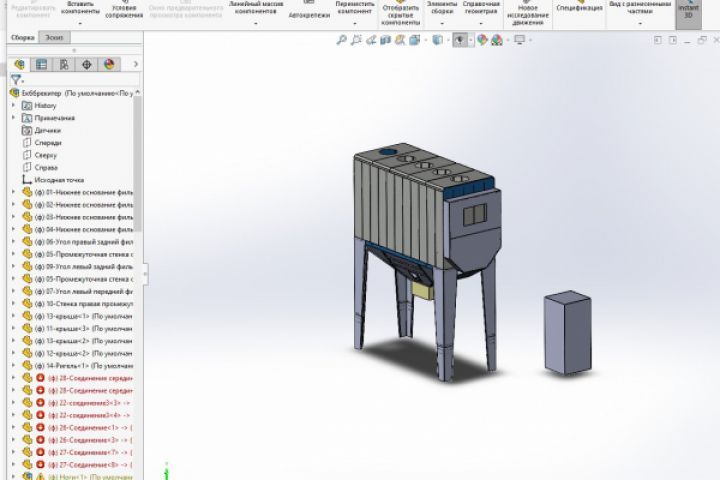Click the Previous View icon
Screen dimensions: 720x480
(371, 40)
